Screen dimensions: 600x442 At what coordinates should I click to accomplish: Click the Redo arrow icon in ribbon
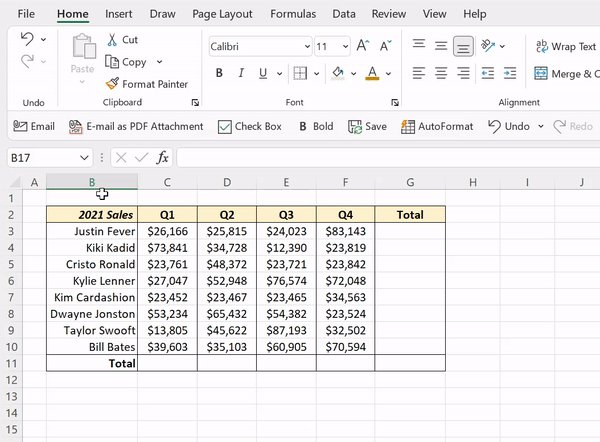click(27, 61)
